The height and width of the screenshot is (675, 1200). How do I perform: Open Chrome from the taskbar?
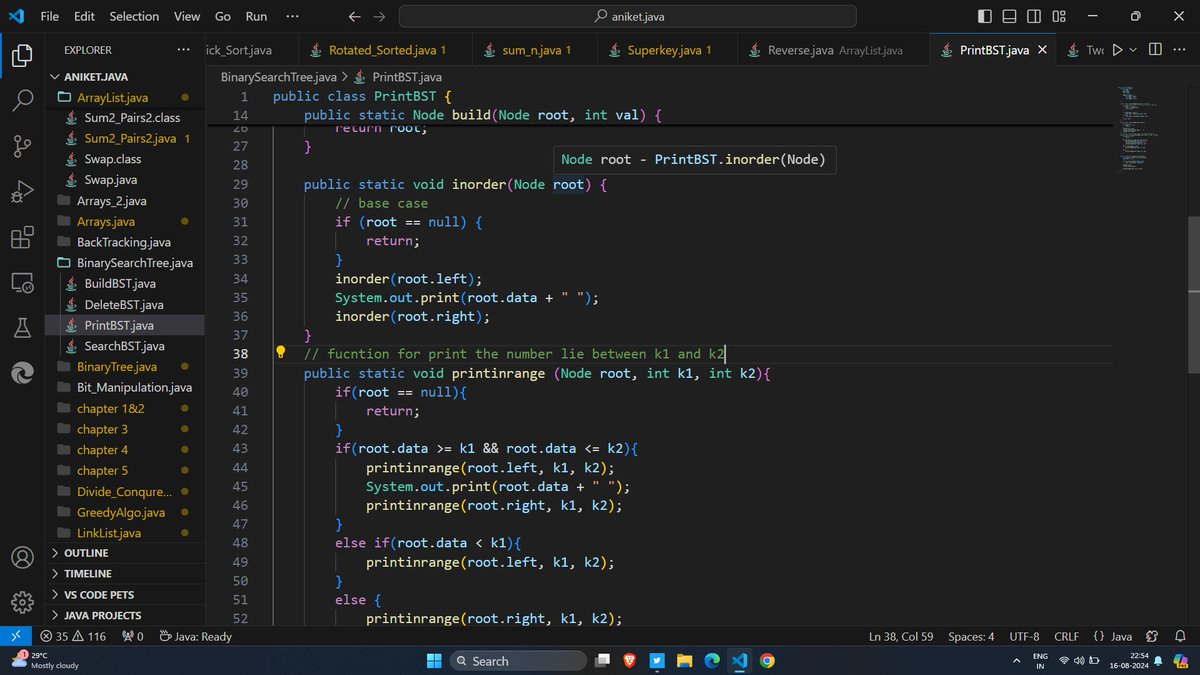tap(767, 660)
